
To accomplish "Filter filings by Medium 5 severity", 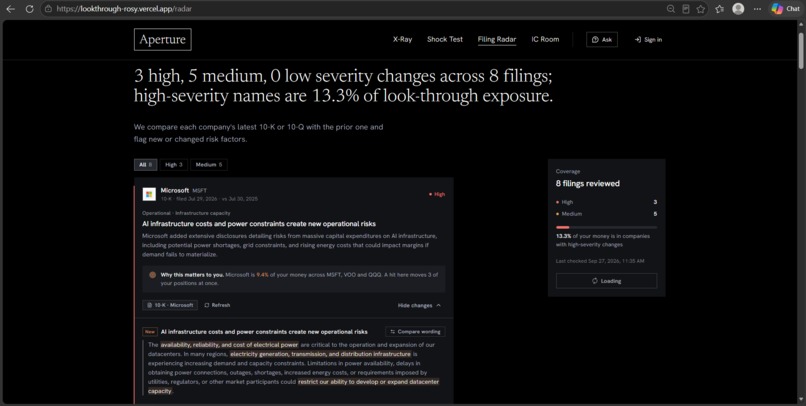I will tap(209, 164).
